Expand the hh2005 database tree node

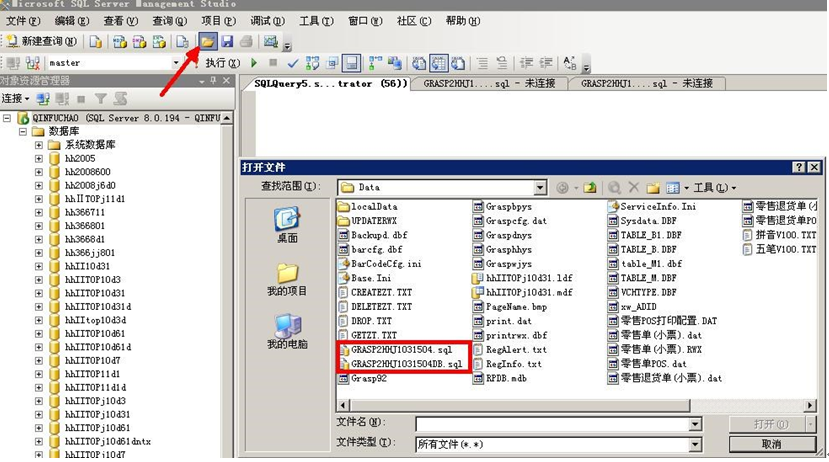point(39,158)
